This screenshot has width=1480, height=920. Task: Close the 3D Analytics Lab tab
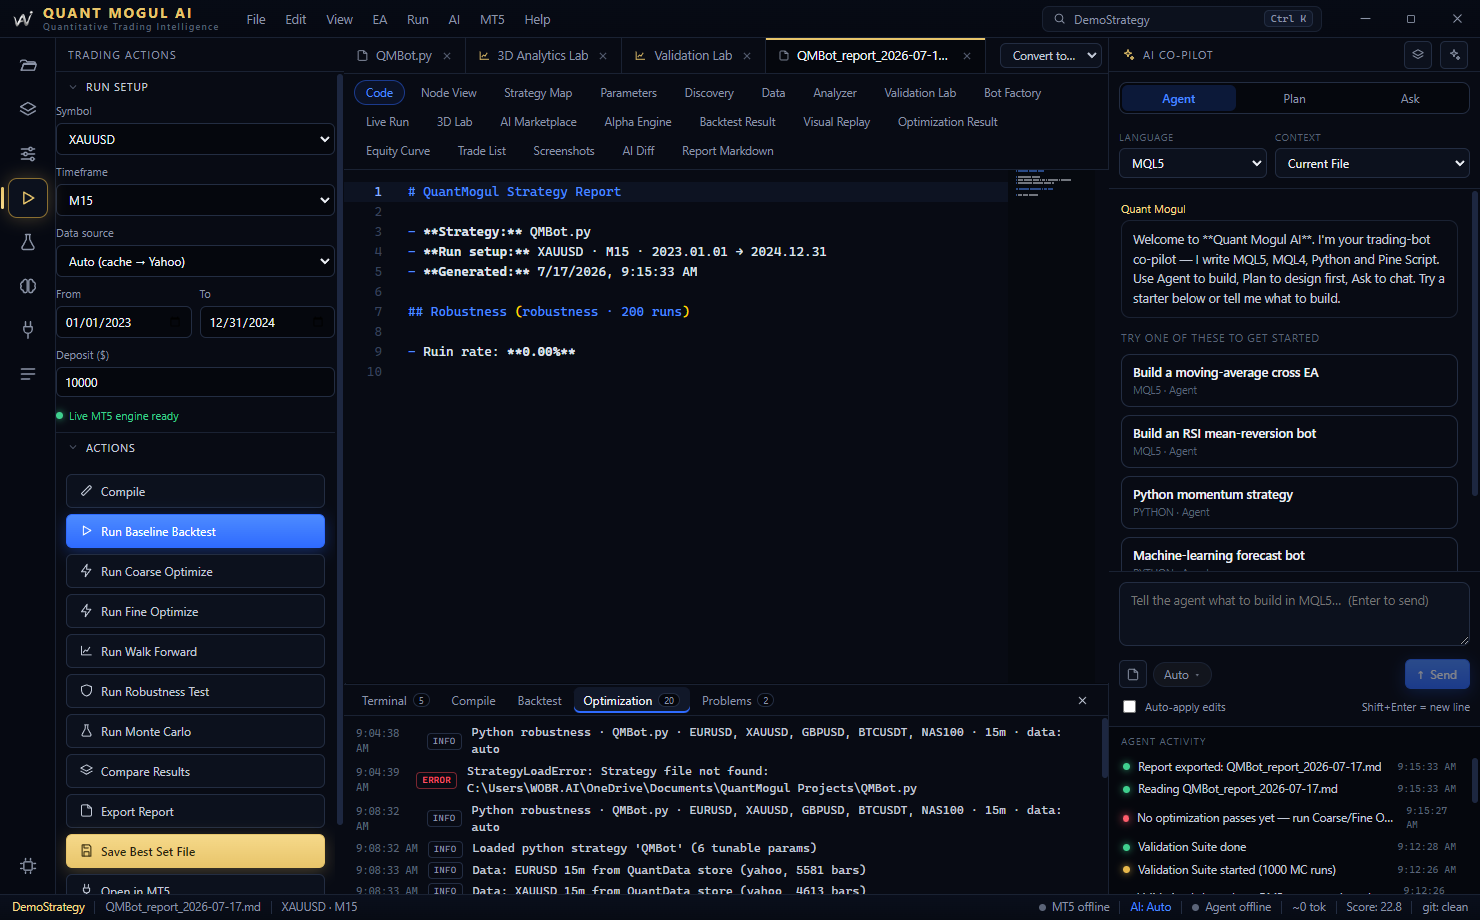click(x=603, y=56)
